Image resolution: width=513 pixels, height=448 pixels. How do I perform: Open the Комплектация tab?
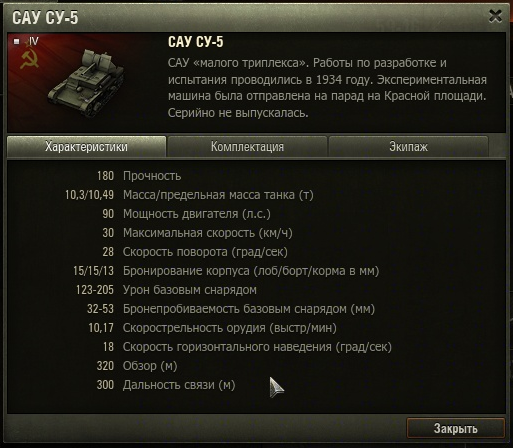247,147
